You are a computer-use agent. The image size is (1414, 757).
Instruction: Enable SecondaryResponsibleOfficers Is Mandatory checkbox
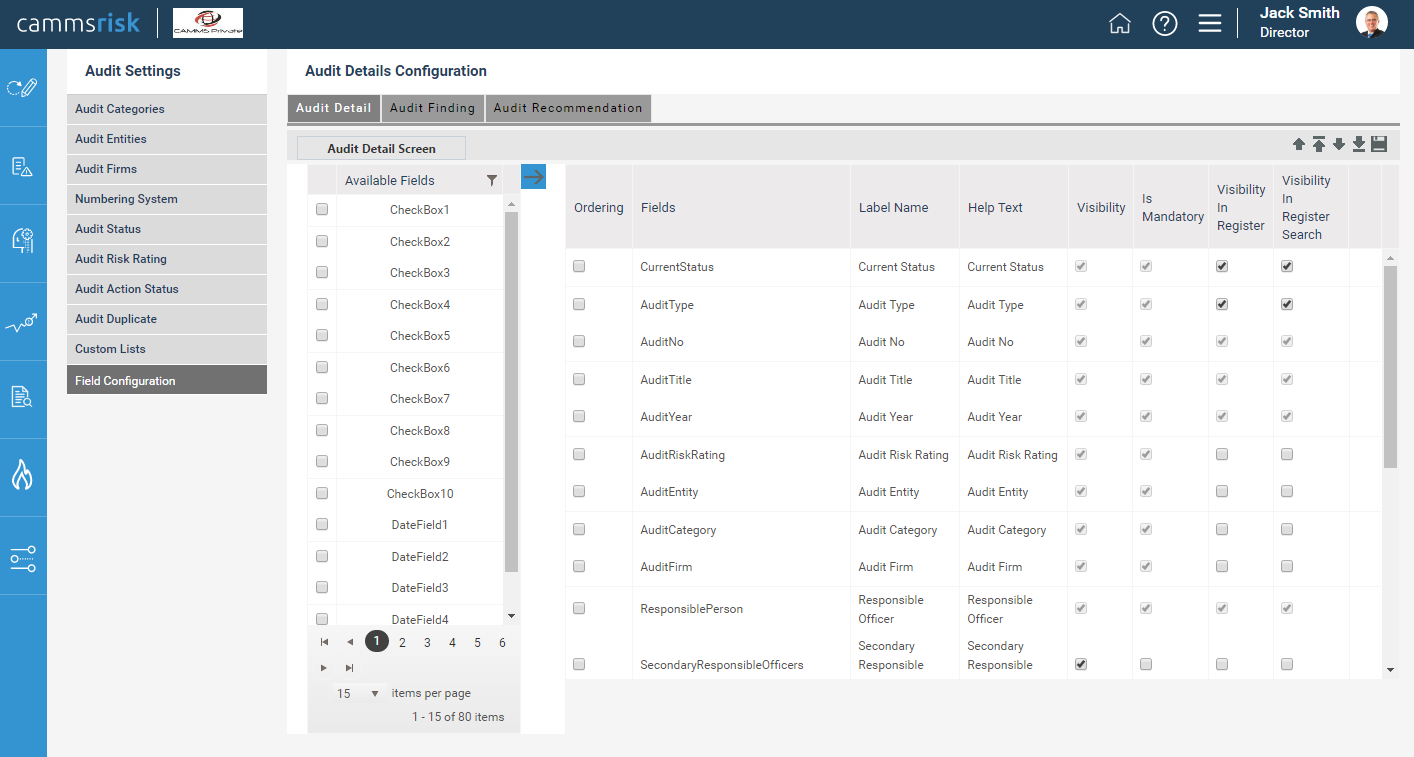(x=1146, y=664)
